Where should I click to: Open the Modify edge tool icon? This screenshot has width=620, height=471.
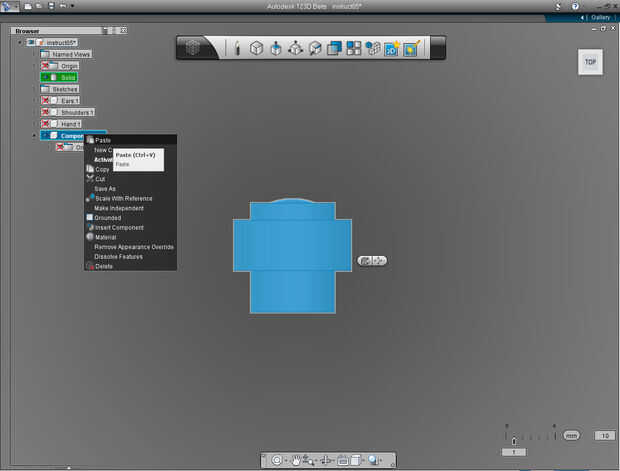coord(315,49)
